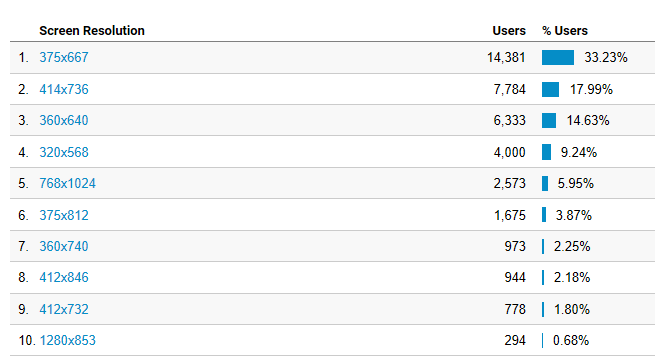
Task: Sort by the Users column header
Action: coord(509,30)
